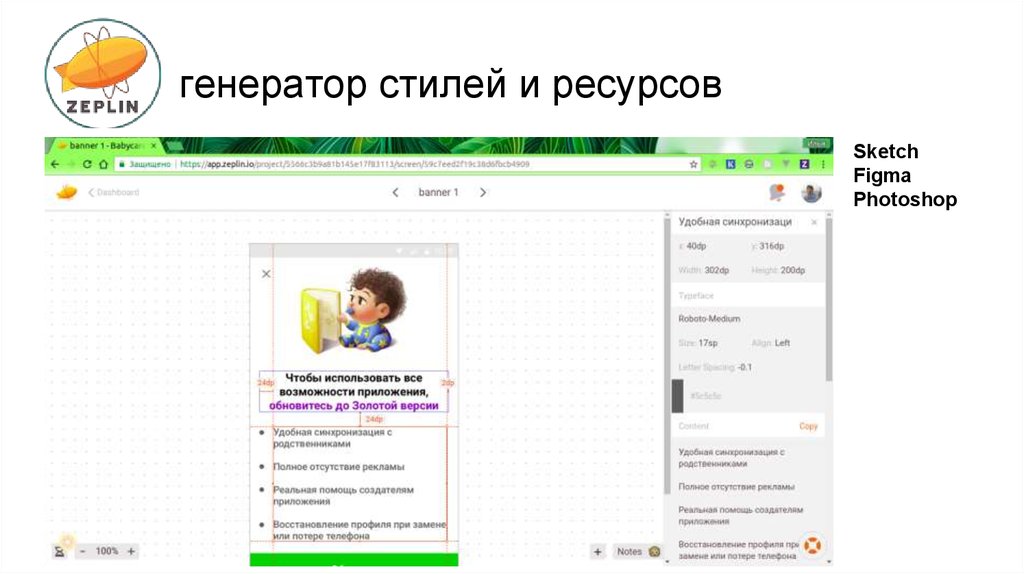Viewport: 1024px width, 574px height.
Task: Click the green button at the banner bottom
Action: pyautogui.click(x=353, y=560)
